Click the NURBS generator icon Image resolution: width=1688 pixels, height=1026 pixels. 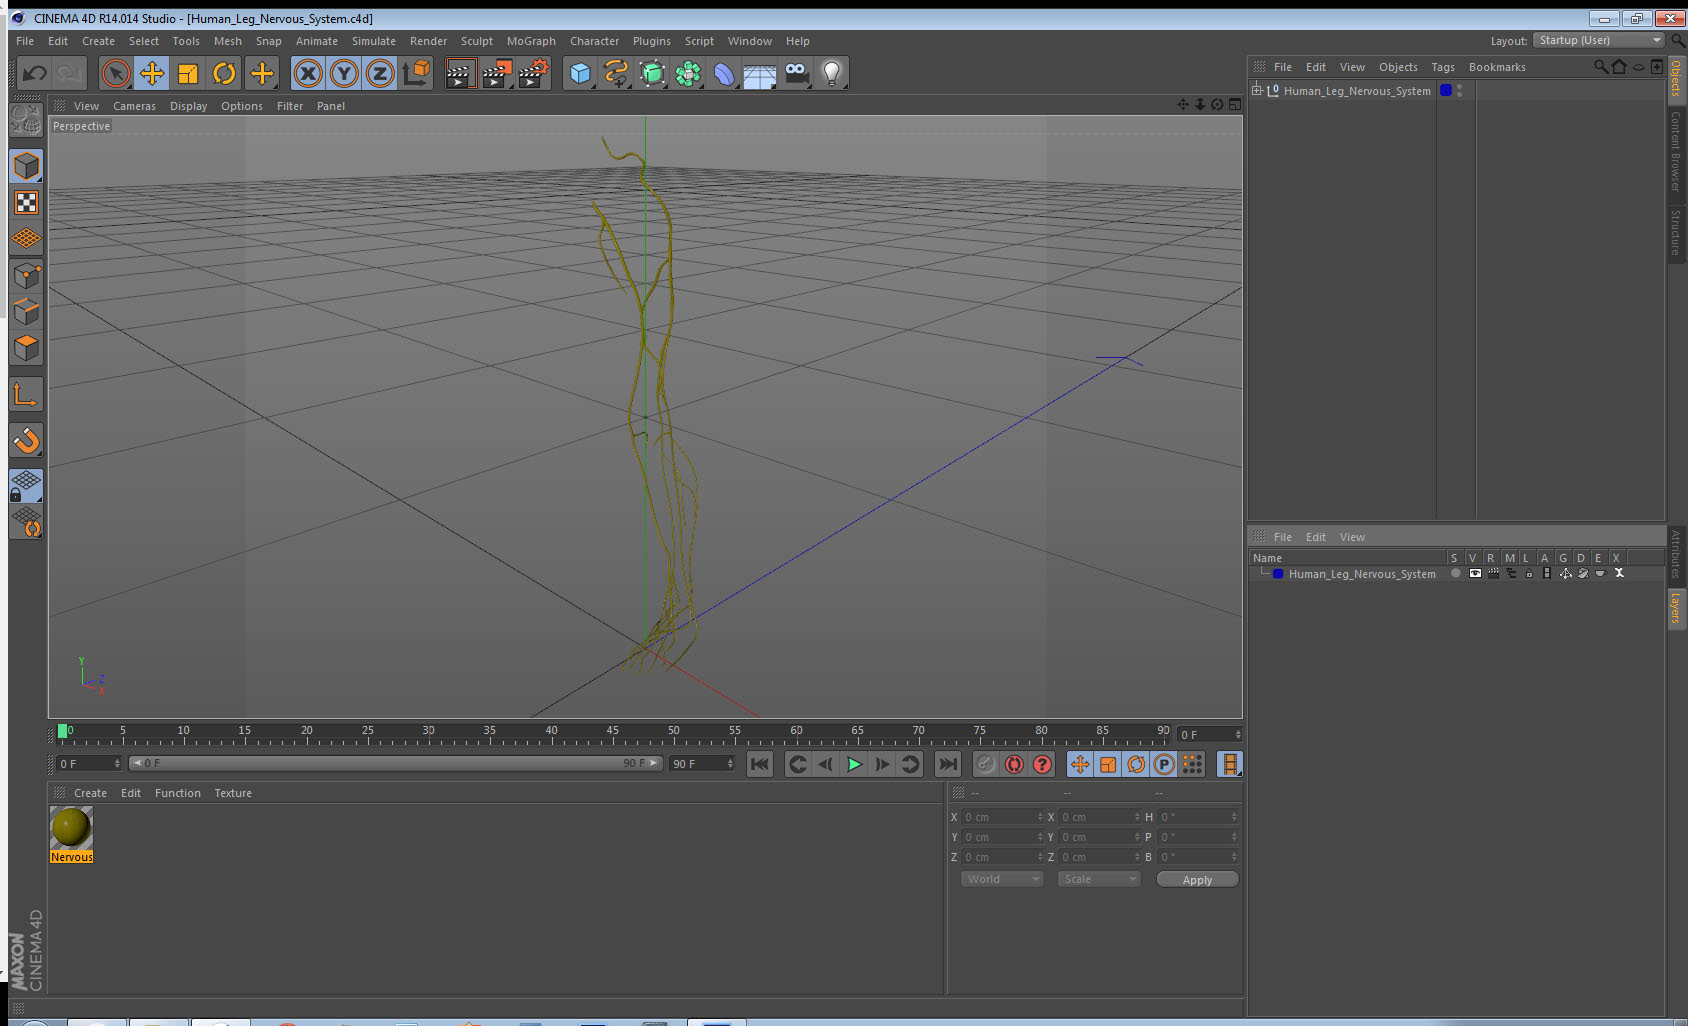click(x=652, y=73)
